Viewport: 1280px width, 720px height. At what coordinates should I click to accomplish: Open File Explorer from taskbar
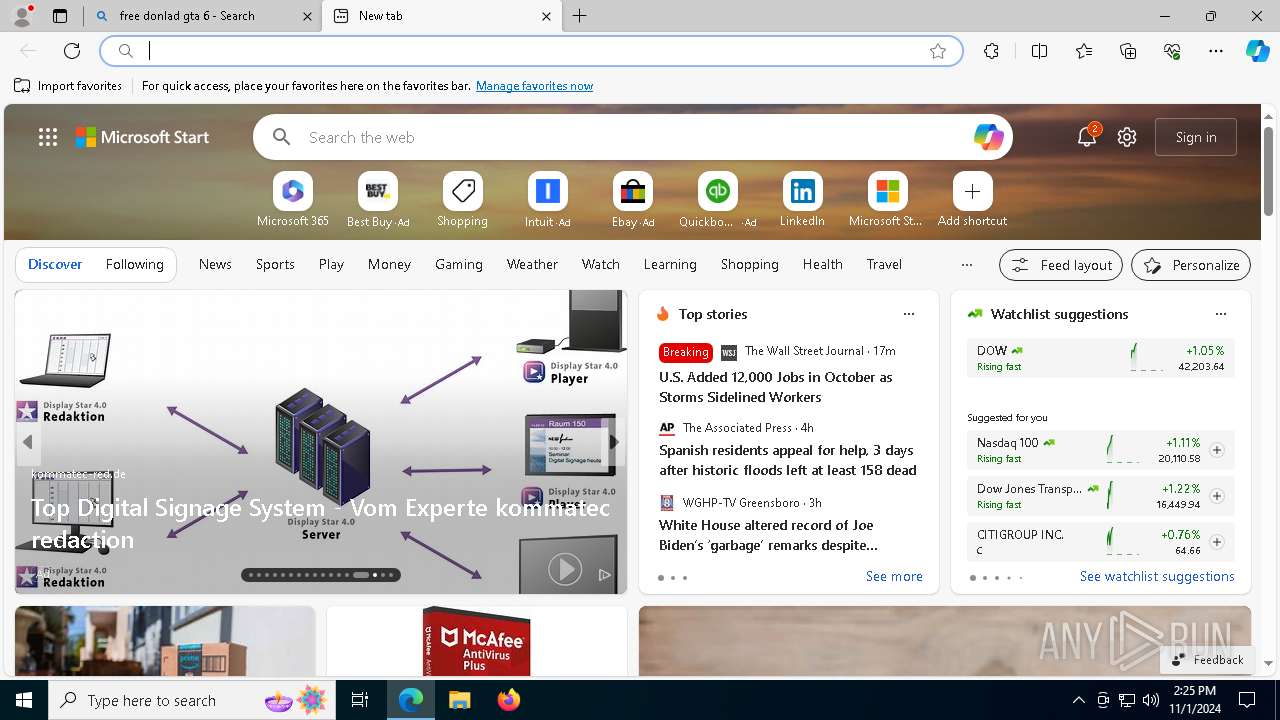click(459, 700)
